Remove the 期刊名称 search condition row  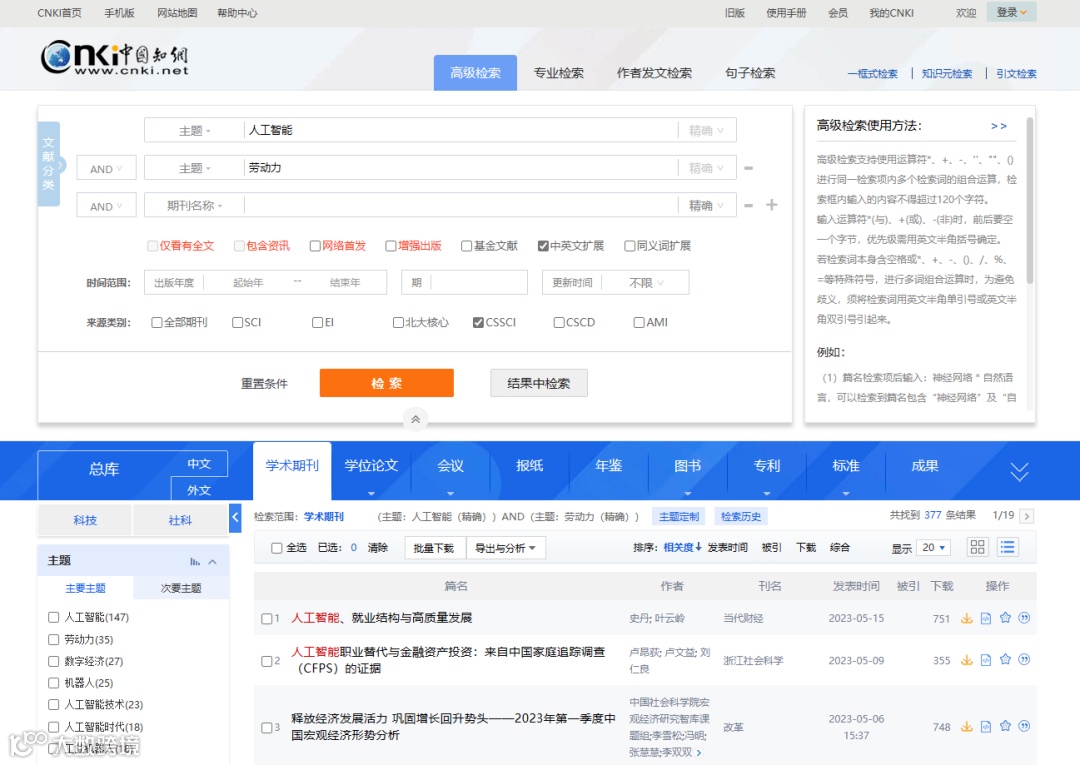(749, 205)
